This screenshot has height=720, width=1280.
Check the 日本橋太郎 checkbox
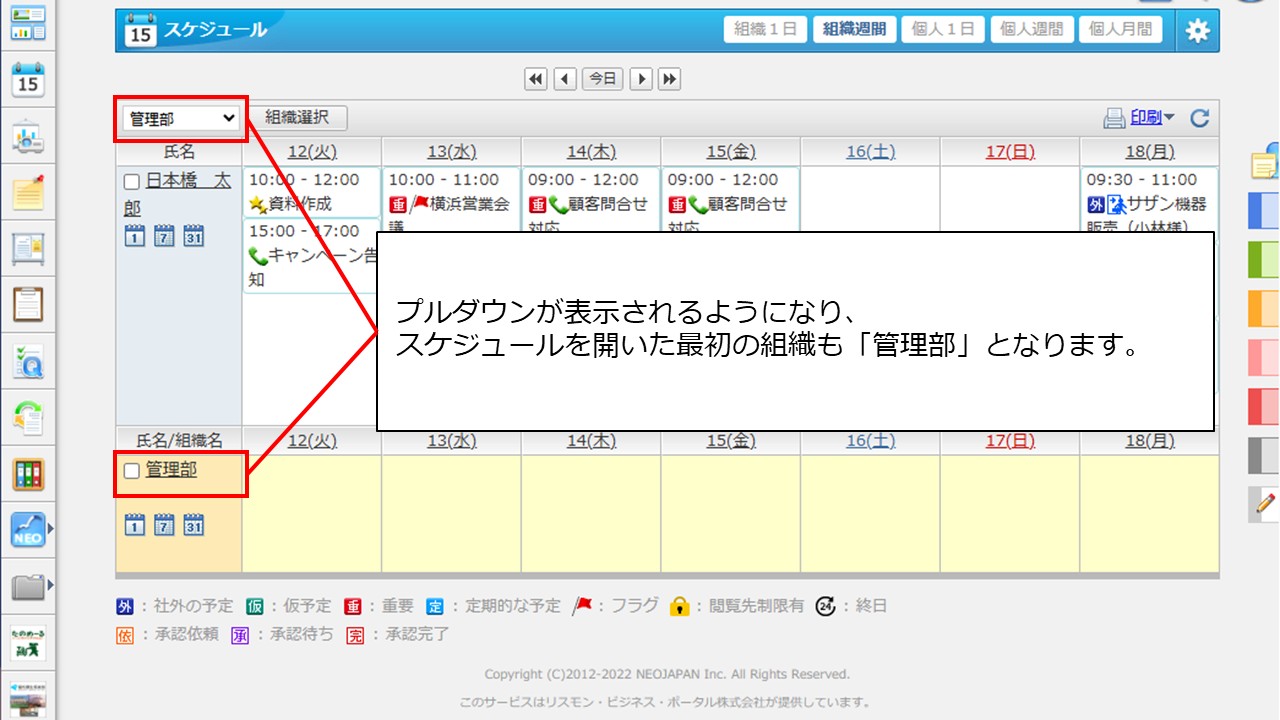[131, 182]
